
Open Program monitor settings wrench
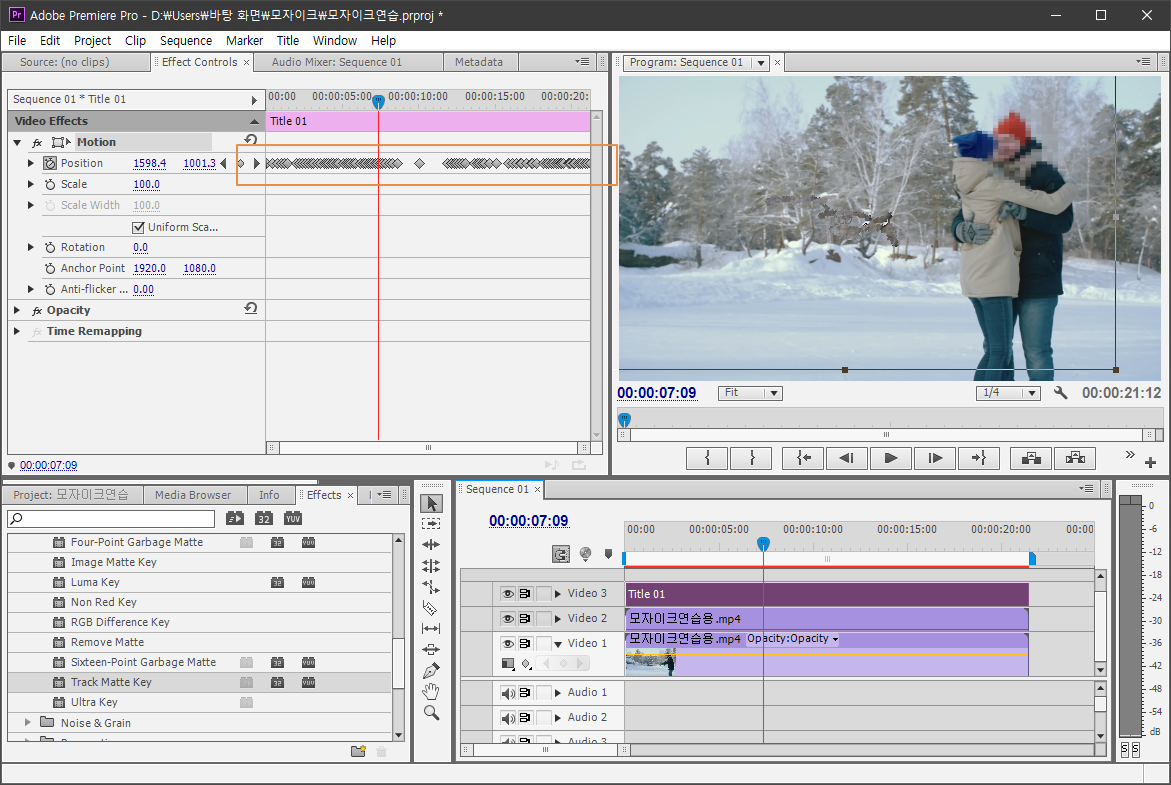click(1060, 392)
